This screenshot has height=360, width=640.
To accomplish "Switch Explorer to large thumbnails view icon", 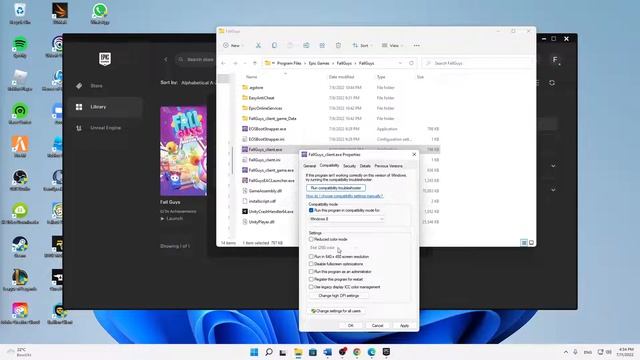I will tap(531, 242).
